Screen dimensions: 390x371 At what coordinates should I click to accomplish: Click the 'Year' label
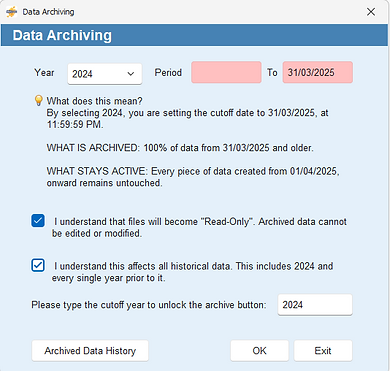(44, 72)
